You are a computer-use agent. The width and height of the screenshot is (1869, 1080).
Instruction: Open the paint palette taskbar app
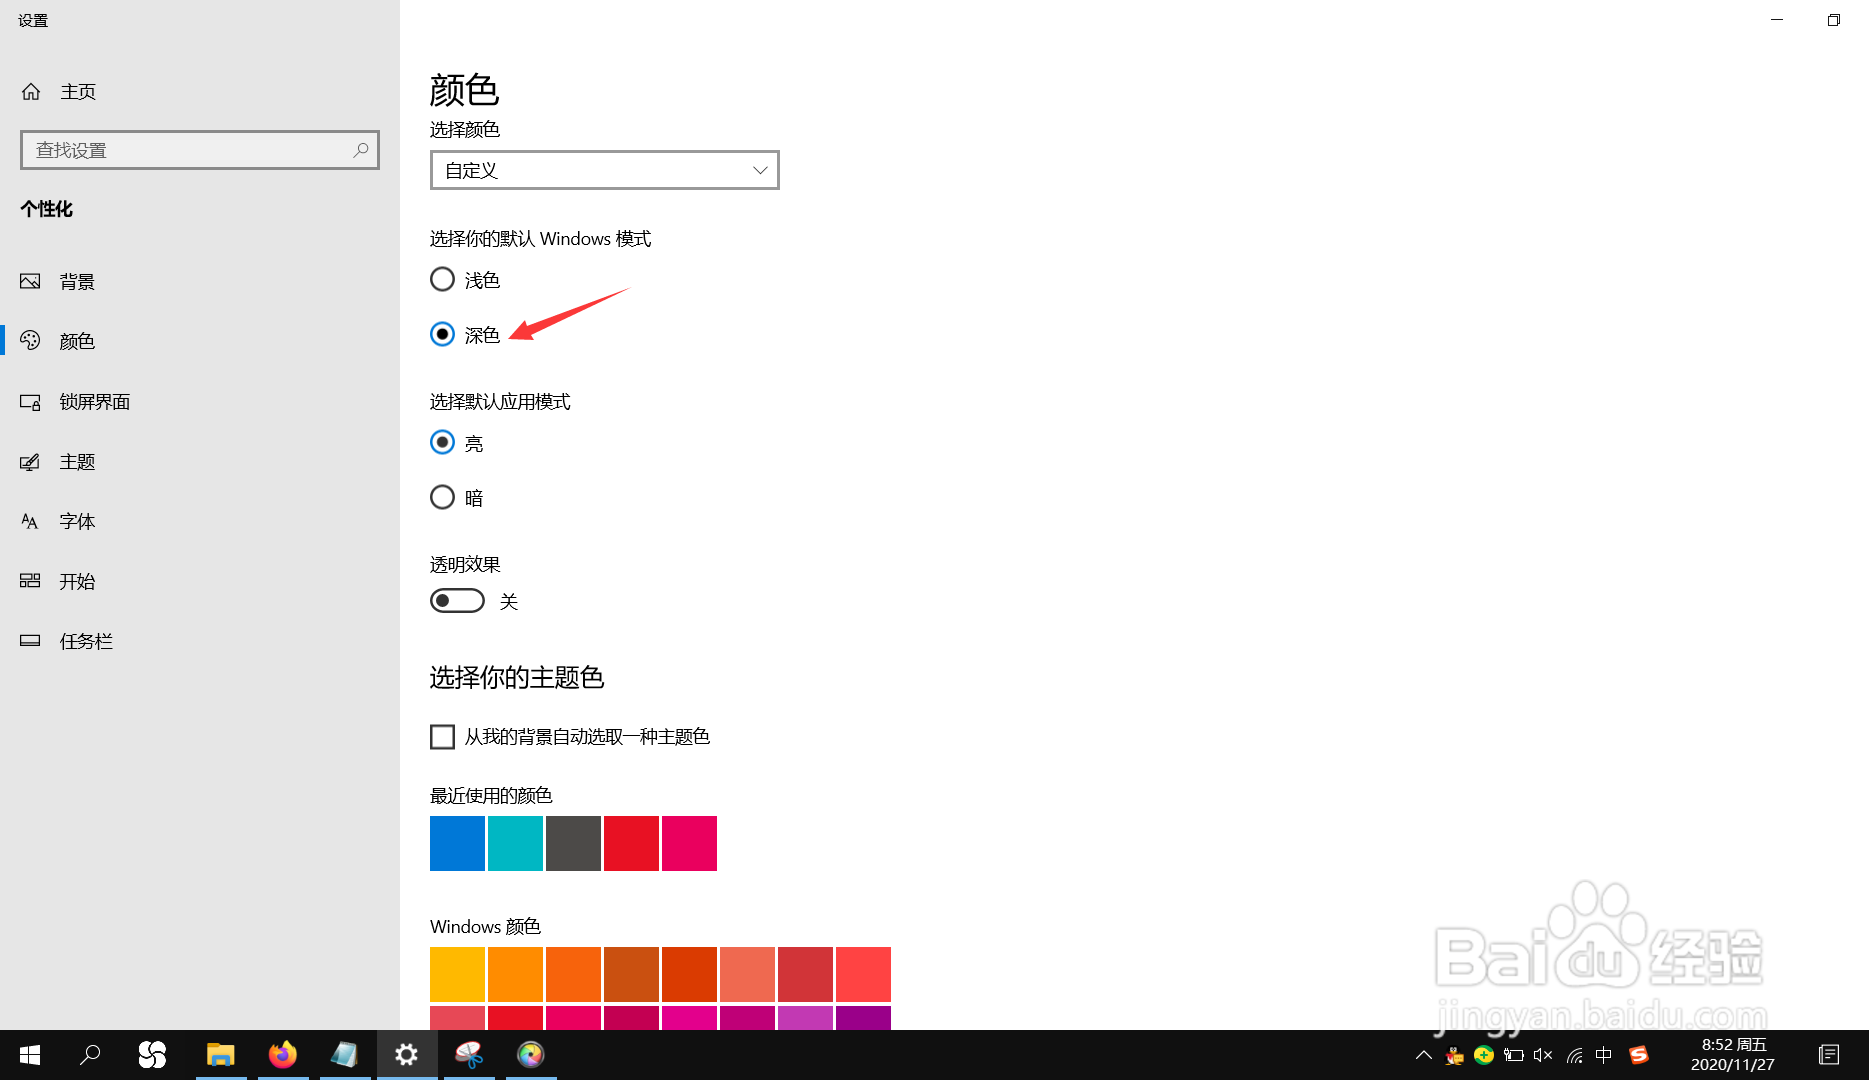tap(469, 1055)
